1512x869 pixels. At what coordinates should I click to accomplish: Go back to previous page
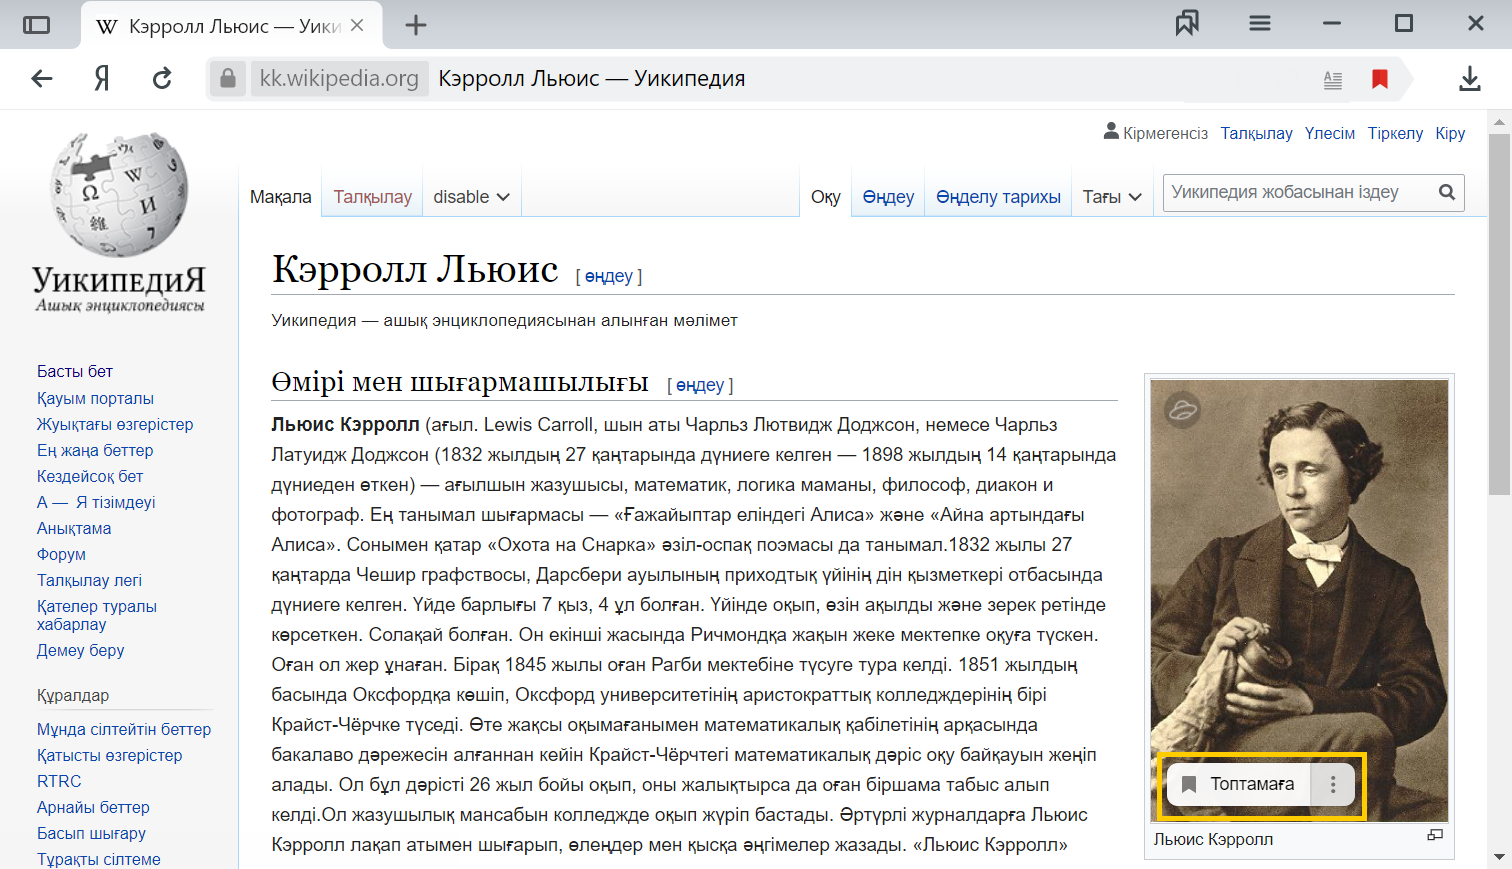coord(42,78)
